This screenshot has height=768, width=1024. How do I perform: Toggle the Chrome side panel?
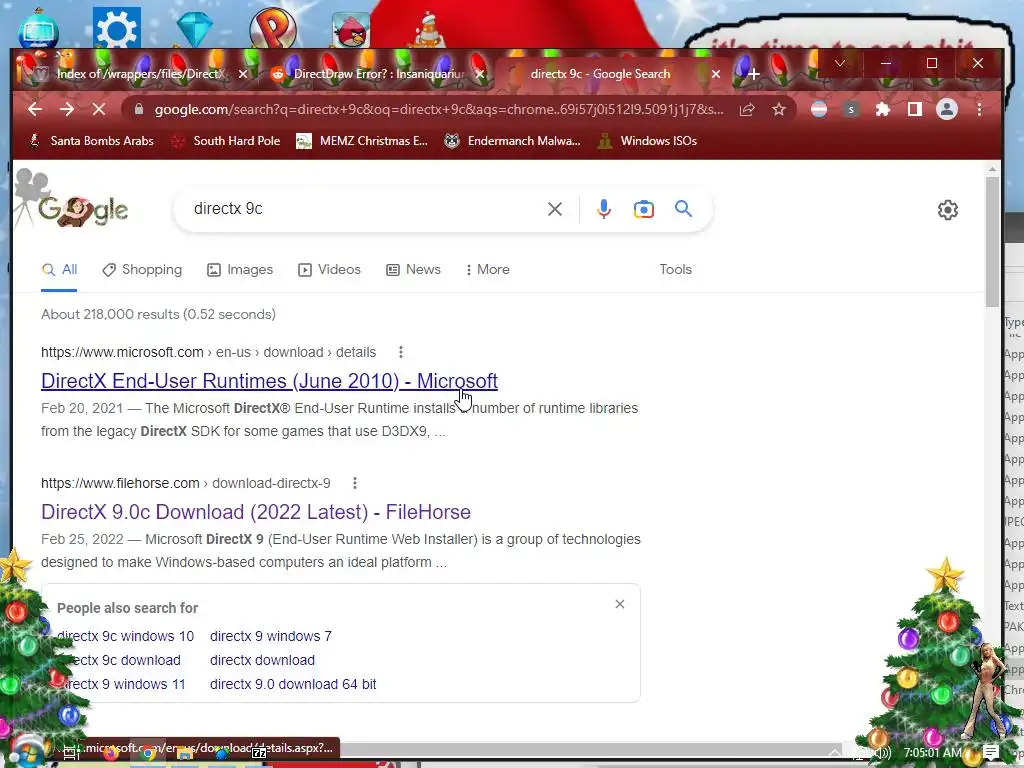pyautogui.click(x=914, y=109)
